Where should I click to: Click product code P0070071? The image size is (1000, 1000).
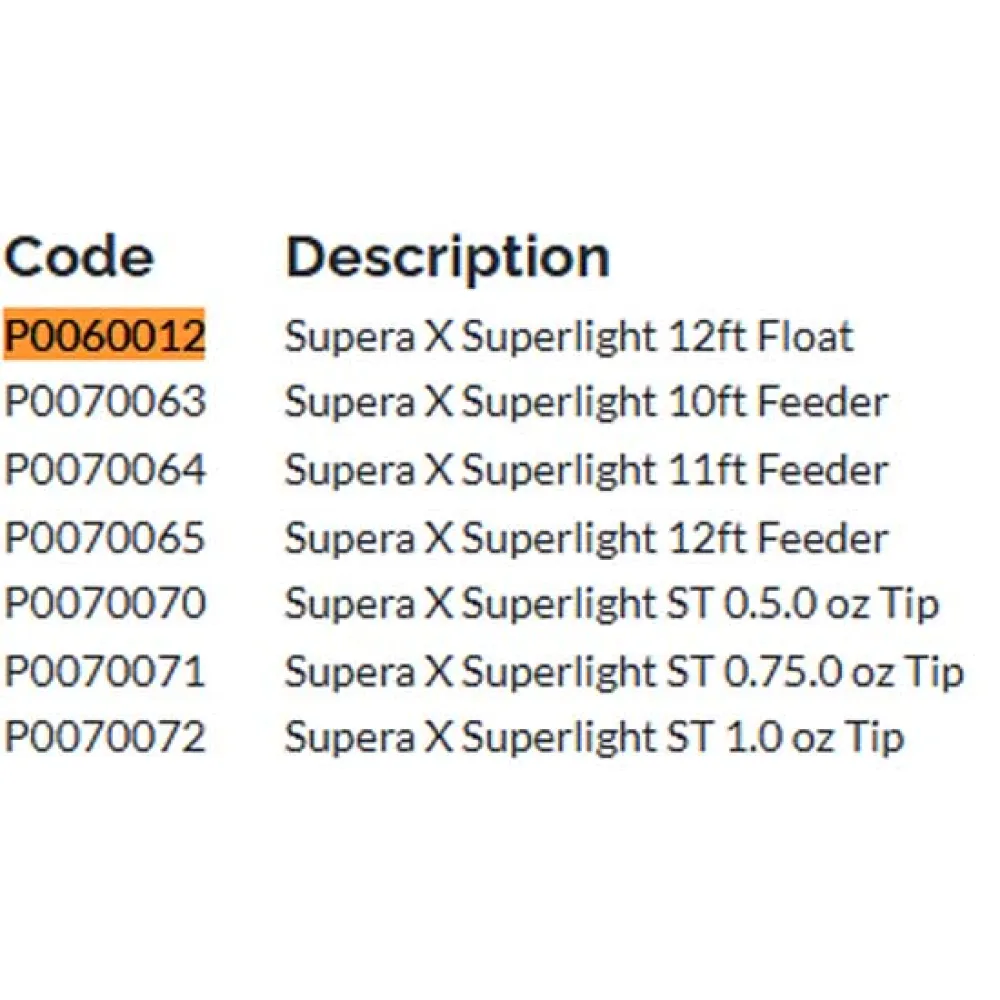pyautogui.click(x=104, y=671)
